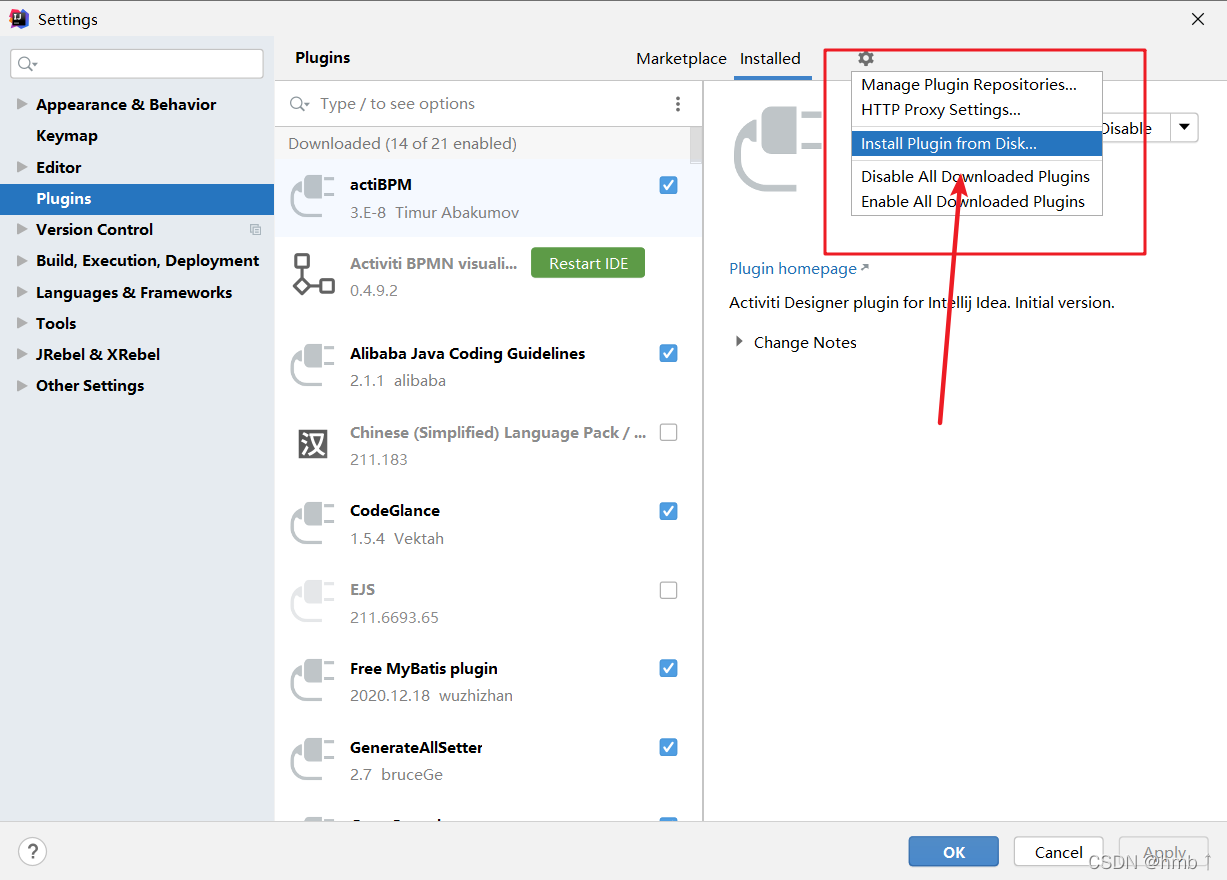Uncheck the Free MyBatis plugin
Viewport: 1227px width, 880px height.
click(669, 668)
